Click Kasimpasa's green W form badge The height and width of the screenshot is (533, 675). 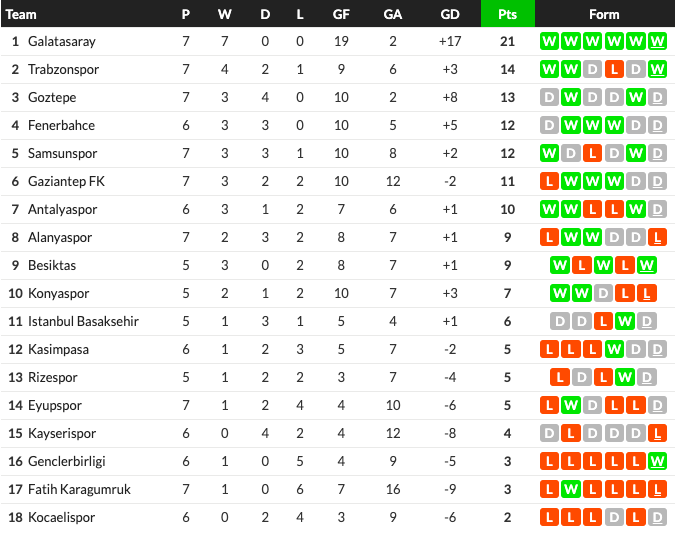coord(614,349)
